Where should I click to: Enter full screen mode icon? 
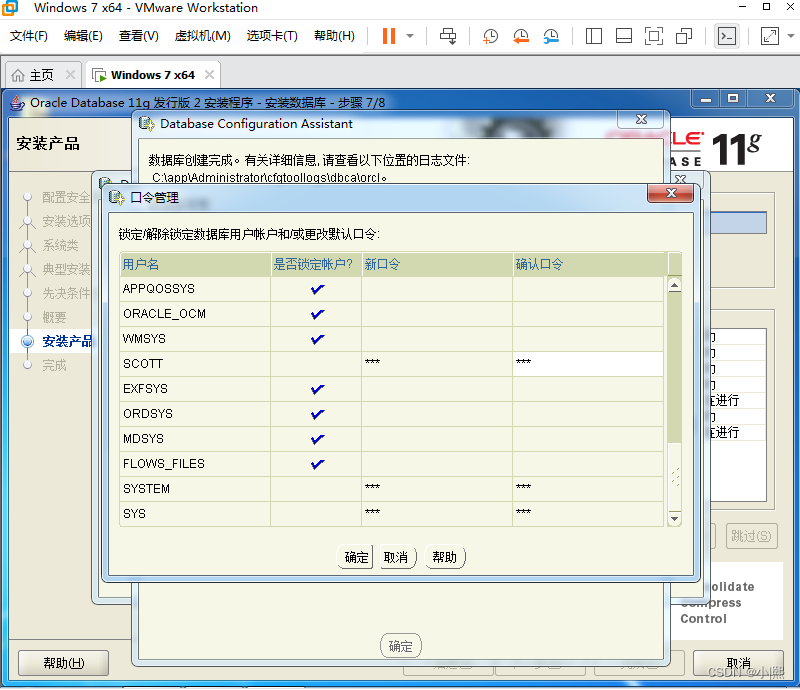click(654, 36)
